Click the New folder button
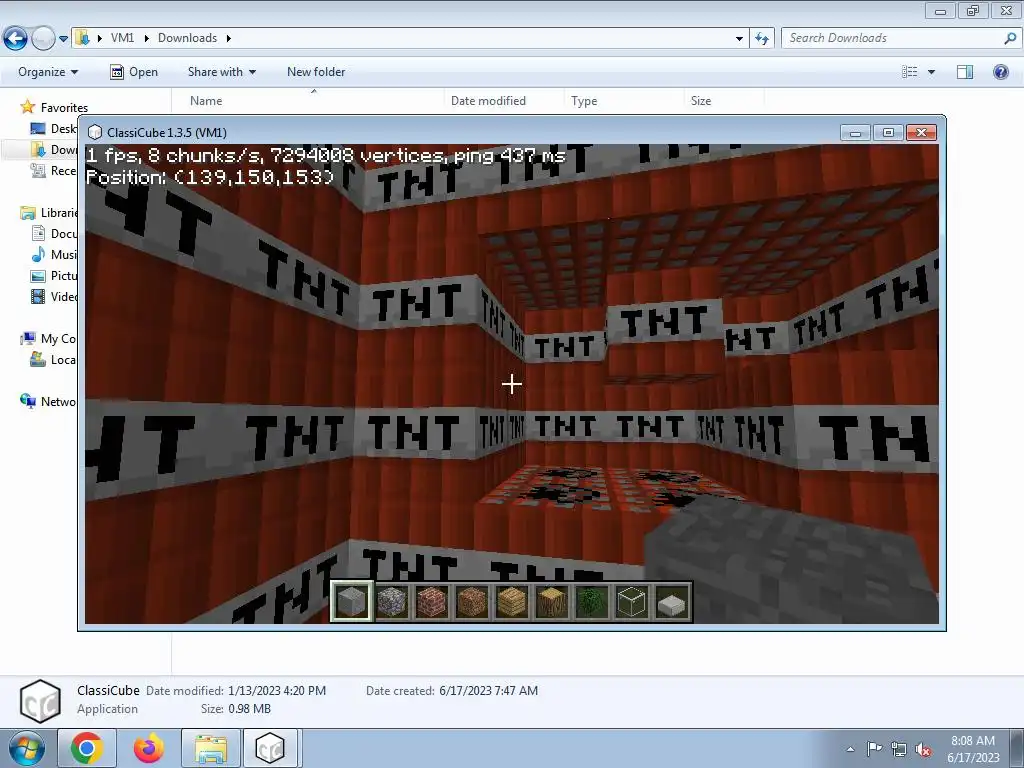Image resolution: width=1024 pixels, height=768 pixels. point(316,72)
